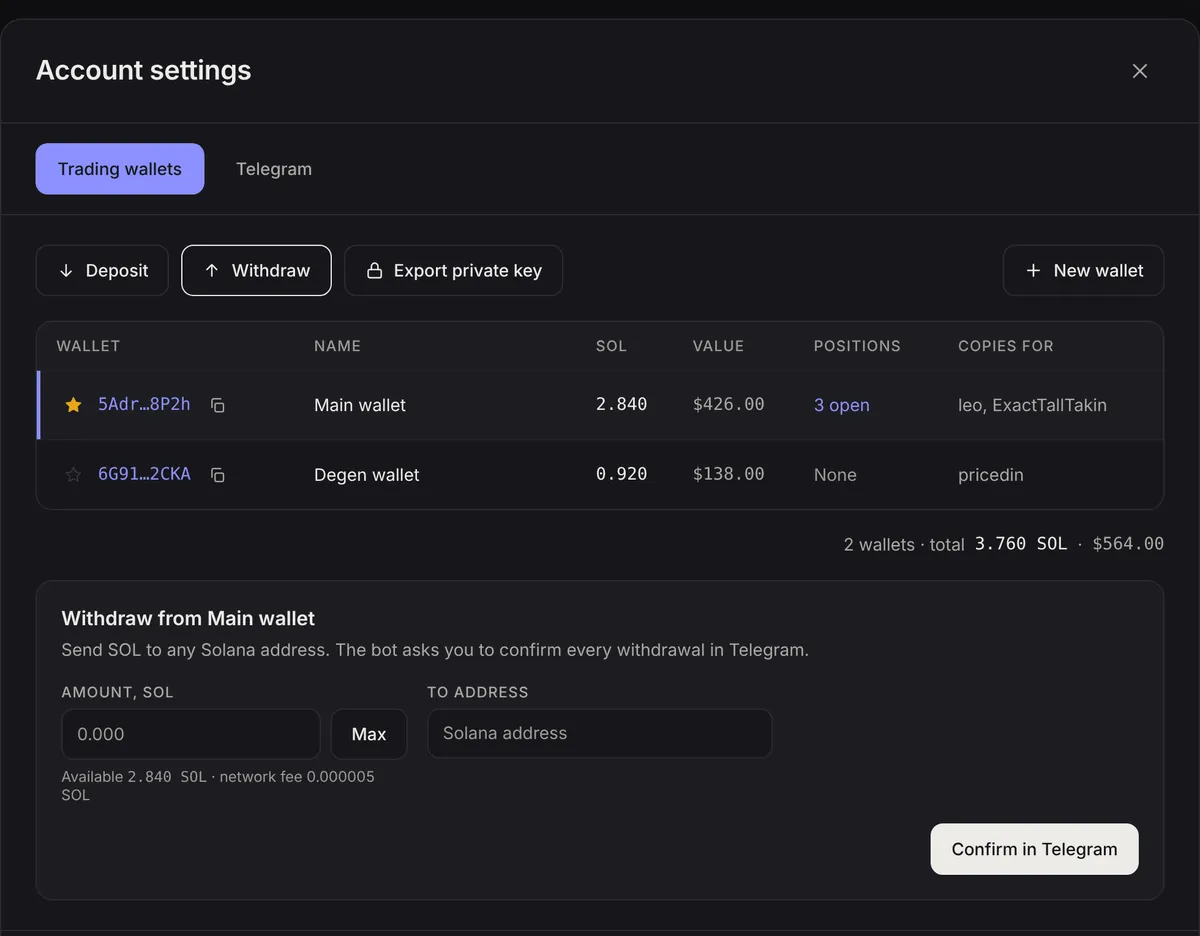This screenshot has height=936, width=1200.
Task: Click the leo, ExactTallTakin copies cell
Action: coord(1033,405)
